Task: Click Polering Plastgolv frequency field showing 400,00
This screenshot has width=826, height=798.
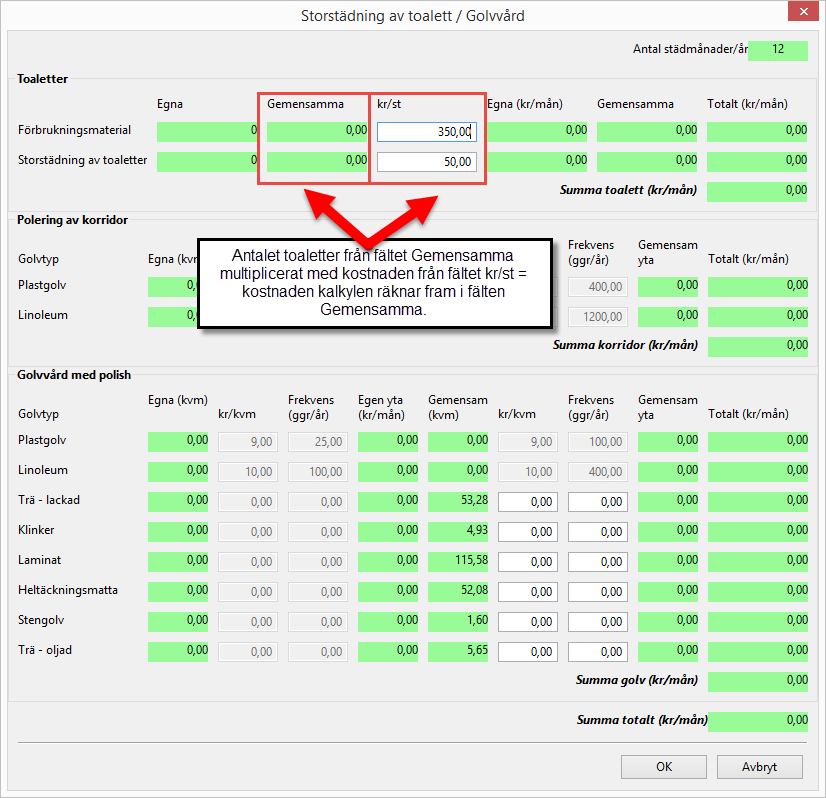Action: [598, 287]
